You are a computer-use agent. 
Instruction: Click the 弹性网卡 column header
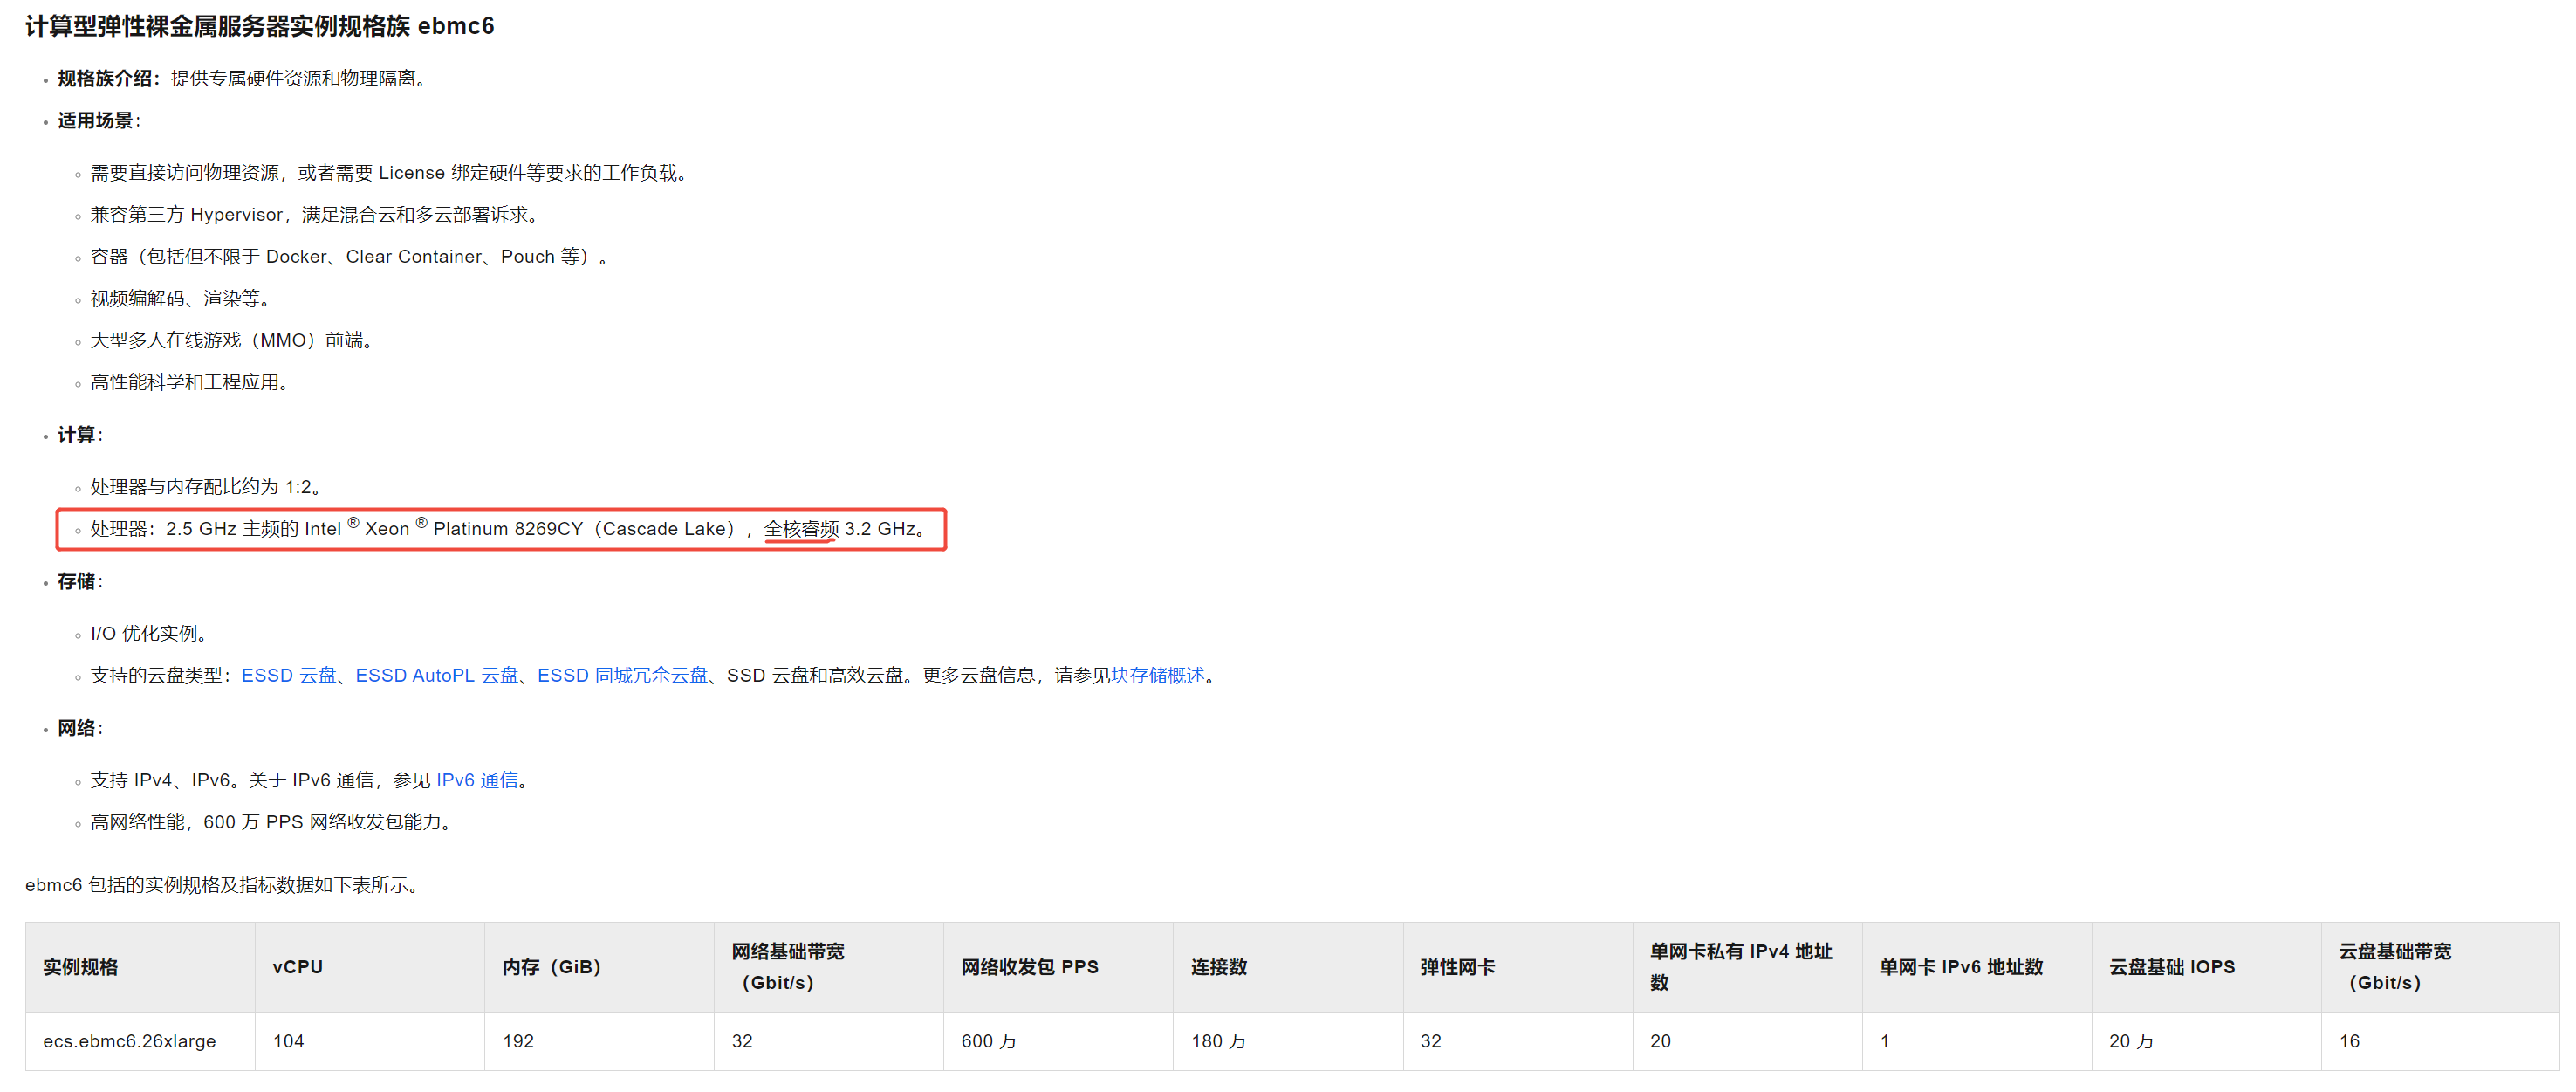[x=1457, y=967]
